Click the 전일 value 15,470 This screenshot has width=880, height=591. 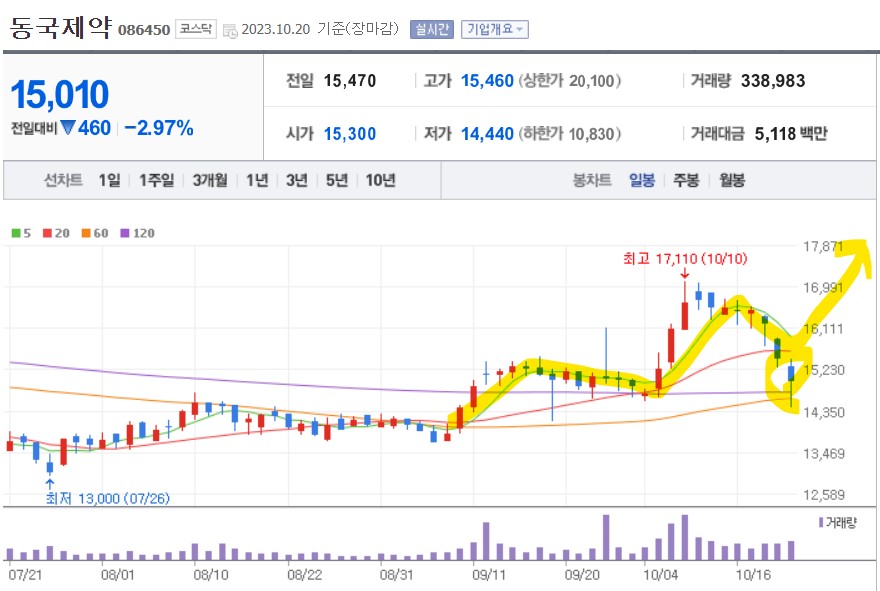click(350, 81)
